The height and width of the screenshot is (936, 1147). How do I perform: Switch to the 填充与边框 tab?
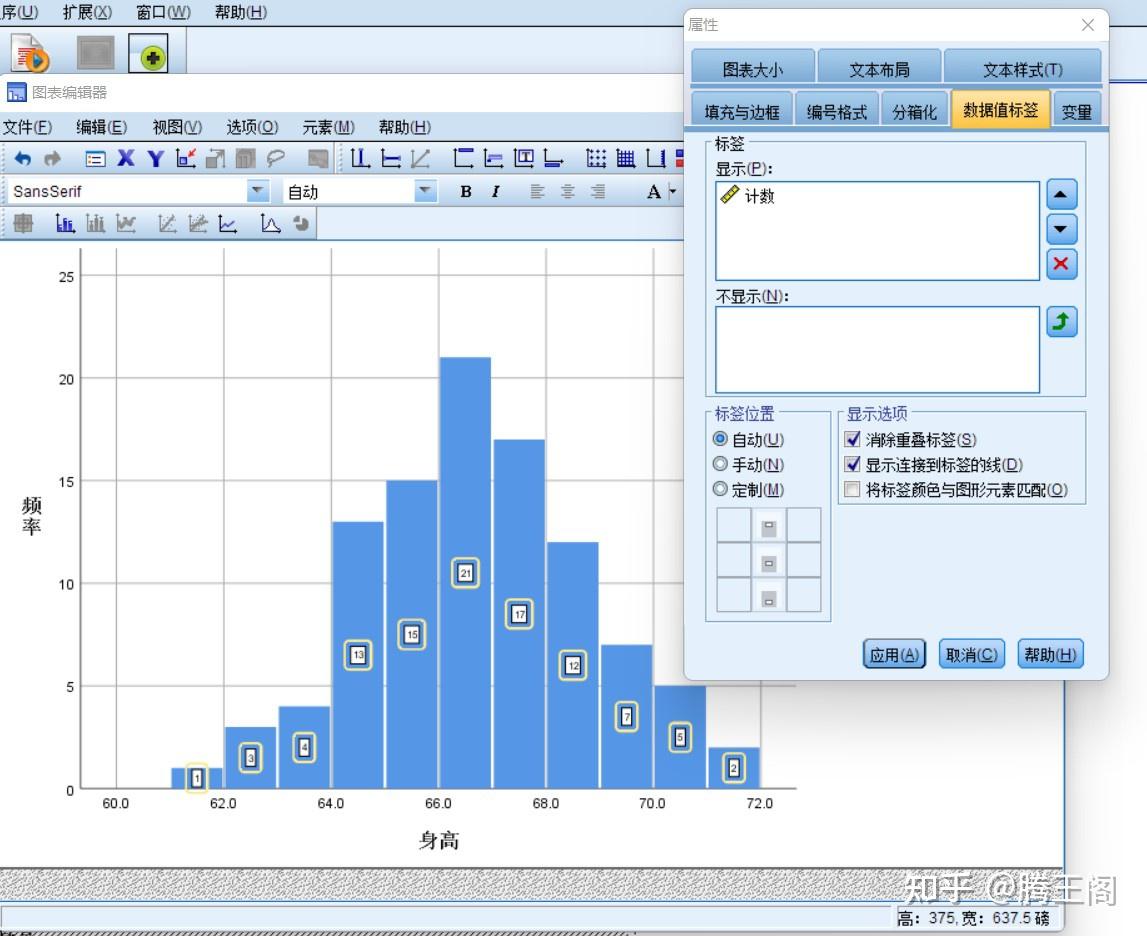click(x=742, y=112)
